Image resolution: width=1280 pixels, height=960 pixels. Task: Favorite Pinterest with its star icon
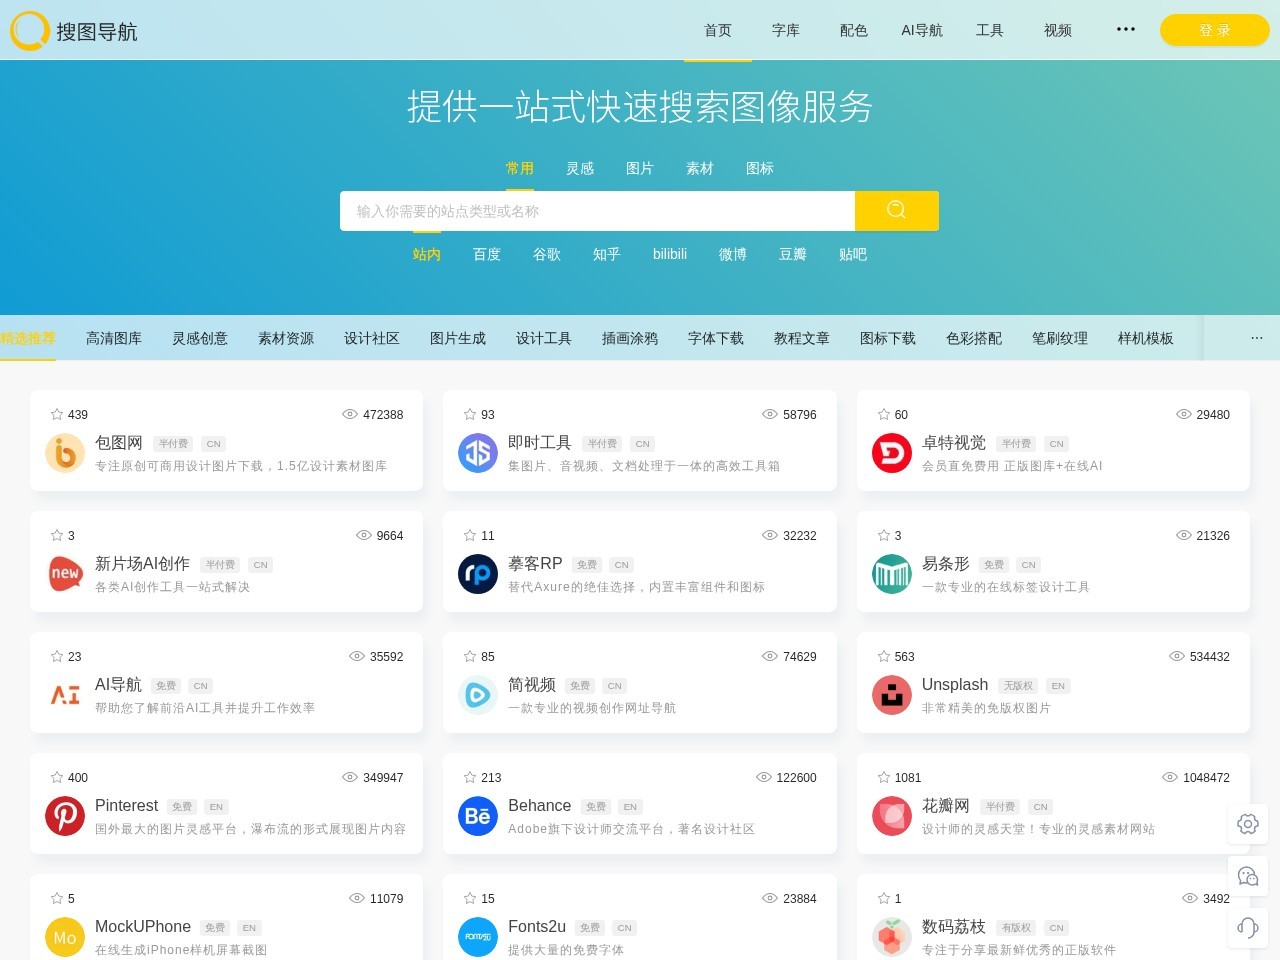click(57, 777)
